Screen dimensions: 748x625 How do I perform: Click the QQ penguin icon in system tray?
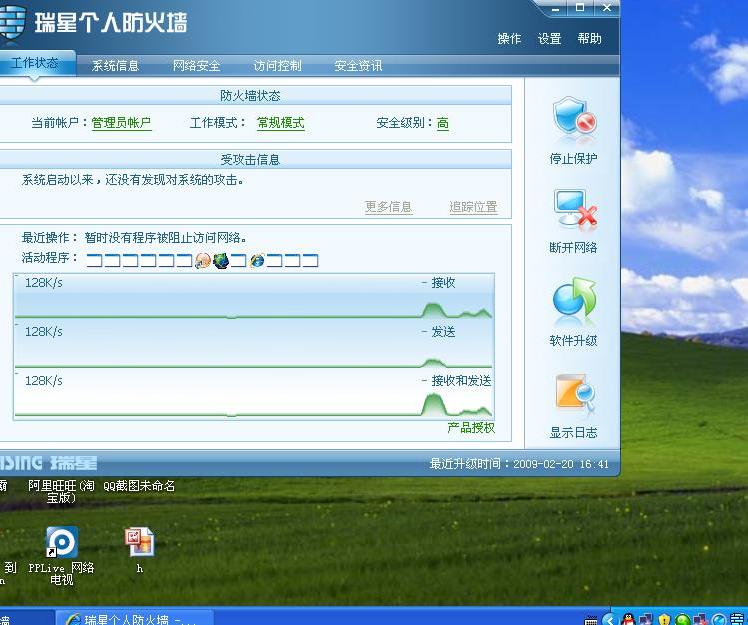click(628, 620)
